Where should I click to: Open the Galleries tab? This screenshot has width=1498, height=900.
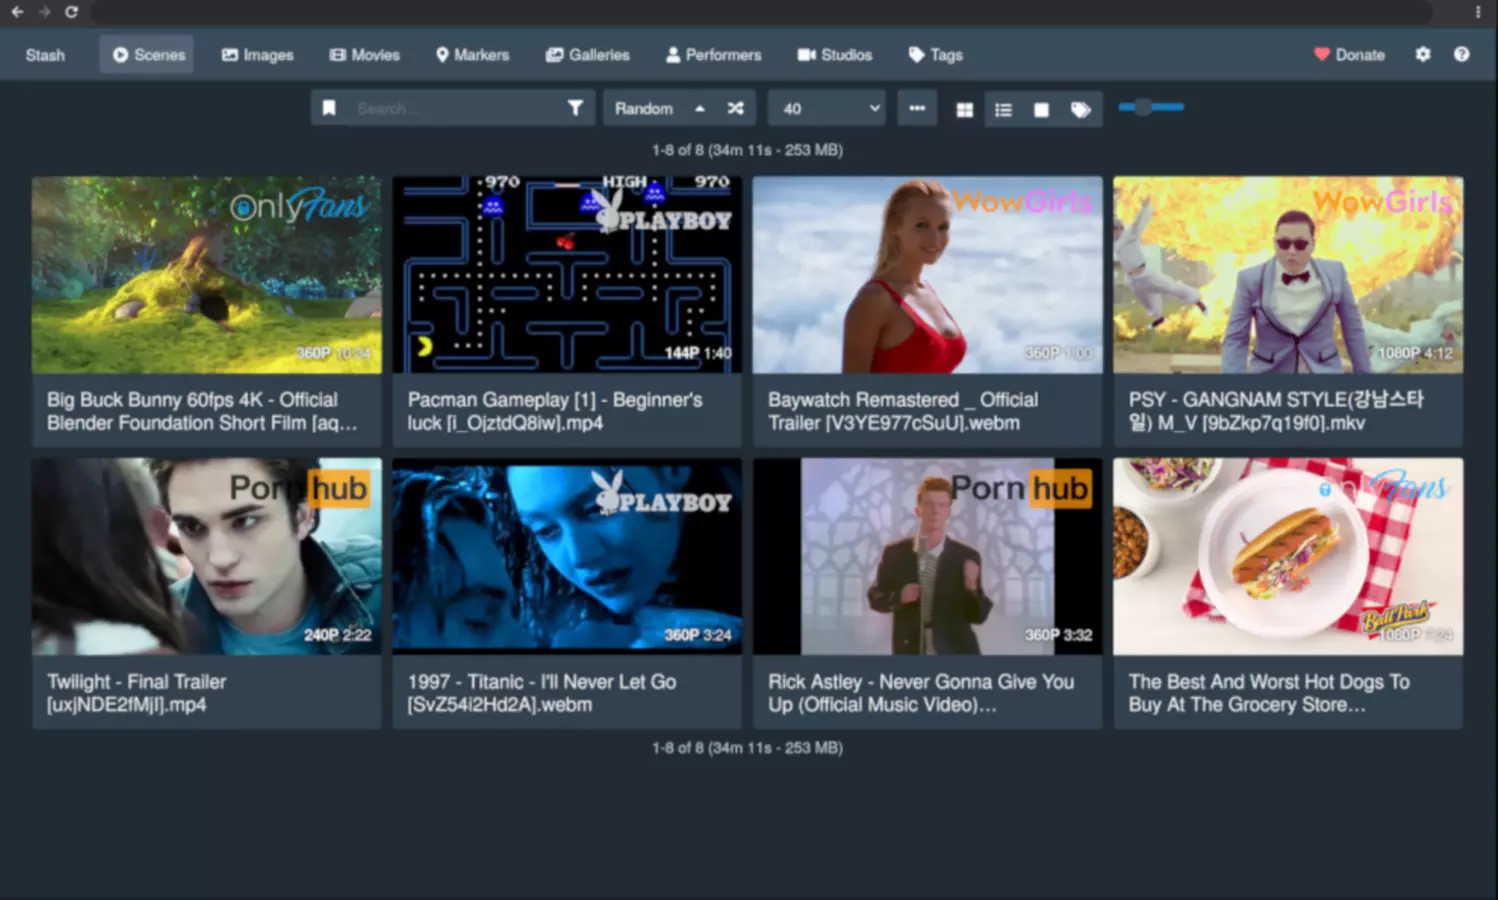click(x=587, y=55)
